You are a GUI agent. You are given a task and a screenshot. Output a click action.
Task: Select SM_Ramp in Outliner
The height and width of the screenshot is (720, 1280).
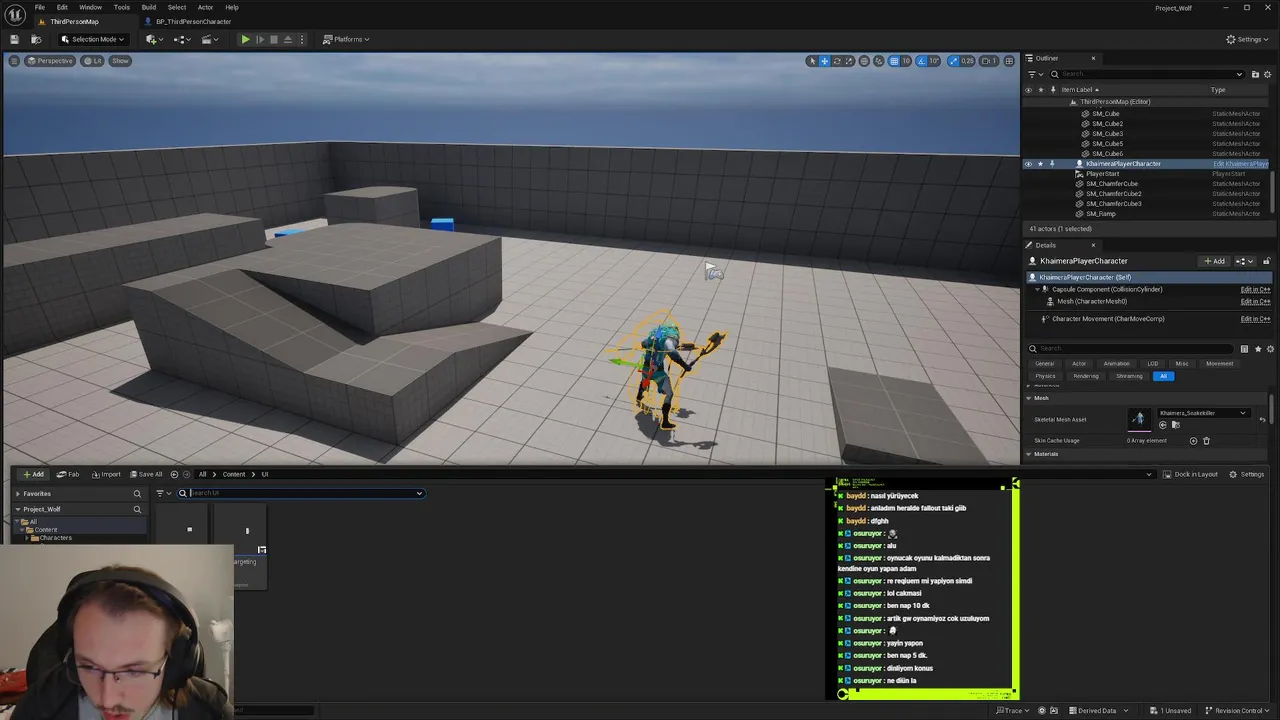pos(1100,214)
